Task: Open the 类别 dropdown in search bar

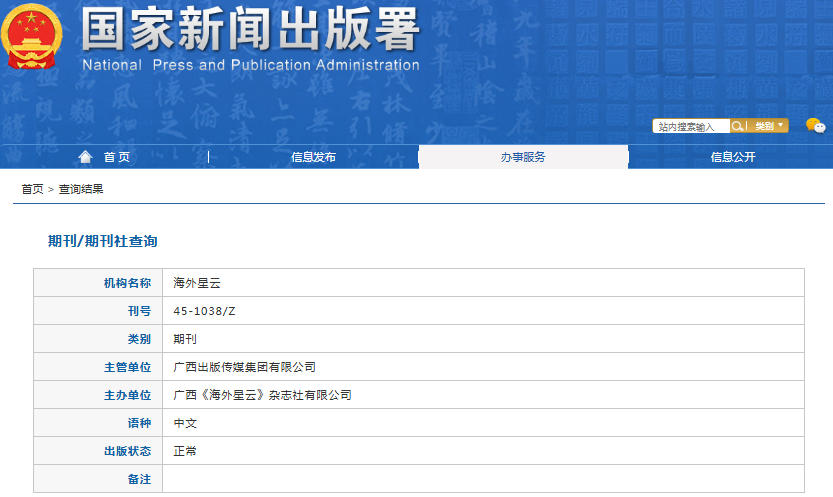Action: (x=768, y=126)
